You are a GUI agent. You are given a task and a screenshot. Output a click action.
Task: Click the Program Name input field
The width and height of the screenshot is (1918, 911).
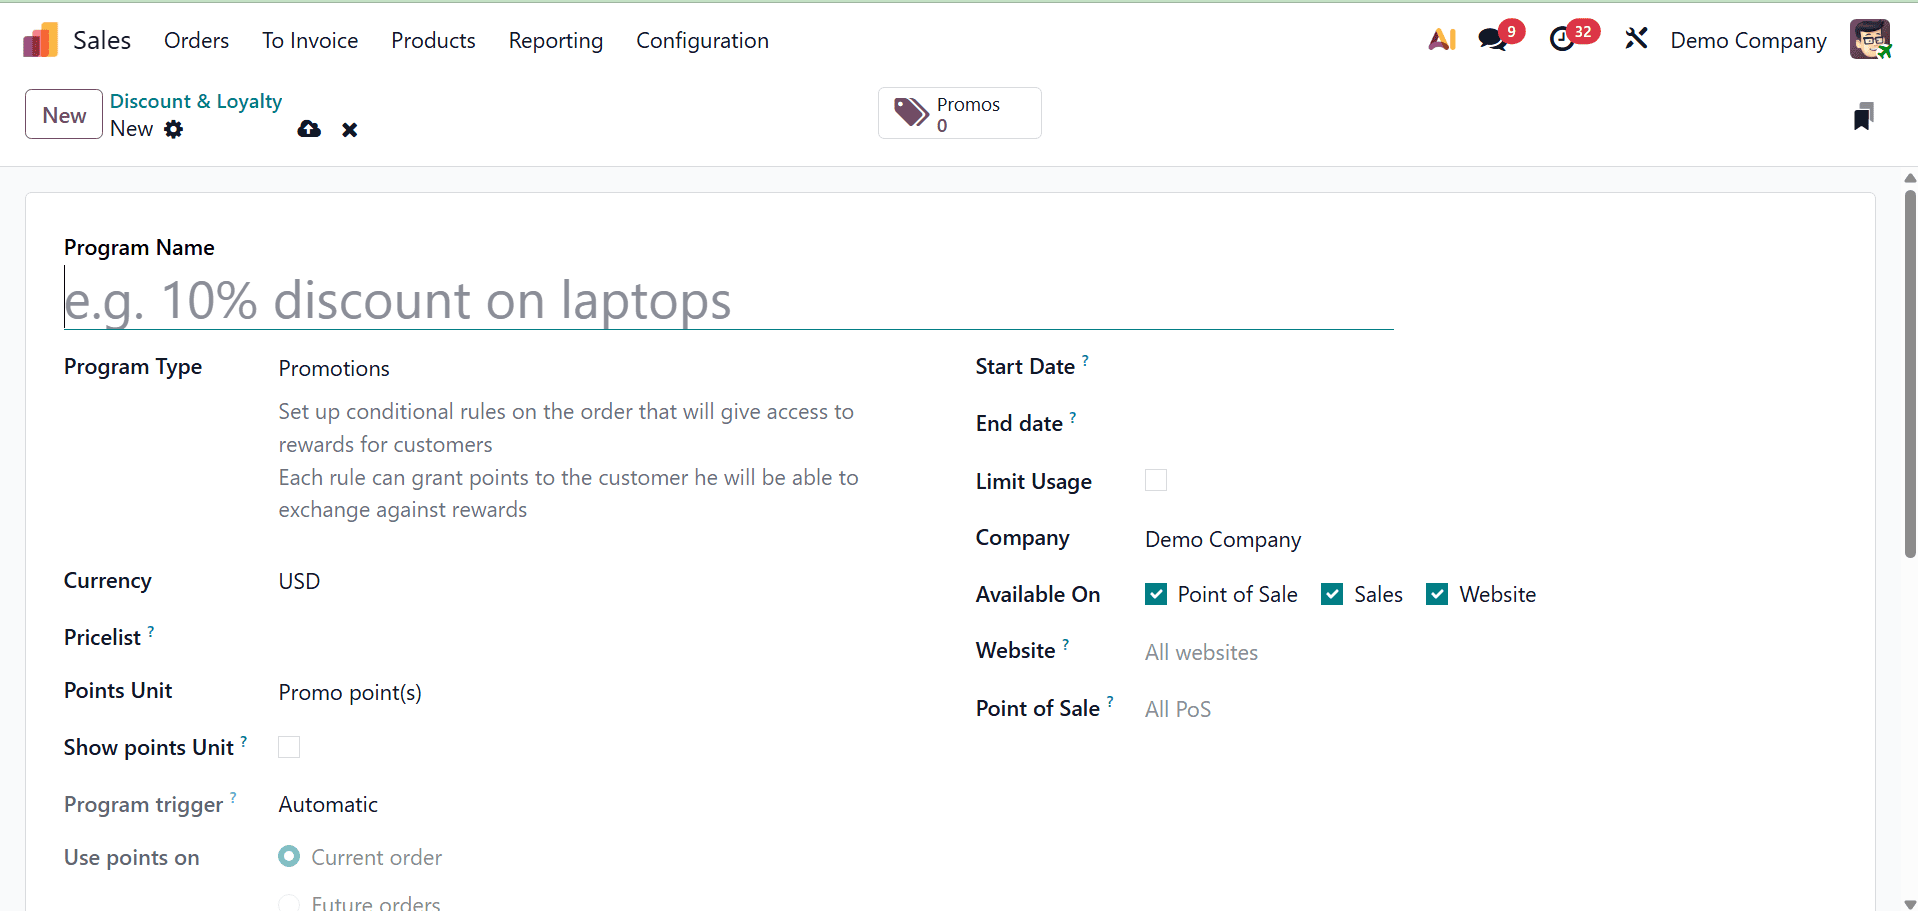tap(700, 300)
